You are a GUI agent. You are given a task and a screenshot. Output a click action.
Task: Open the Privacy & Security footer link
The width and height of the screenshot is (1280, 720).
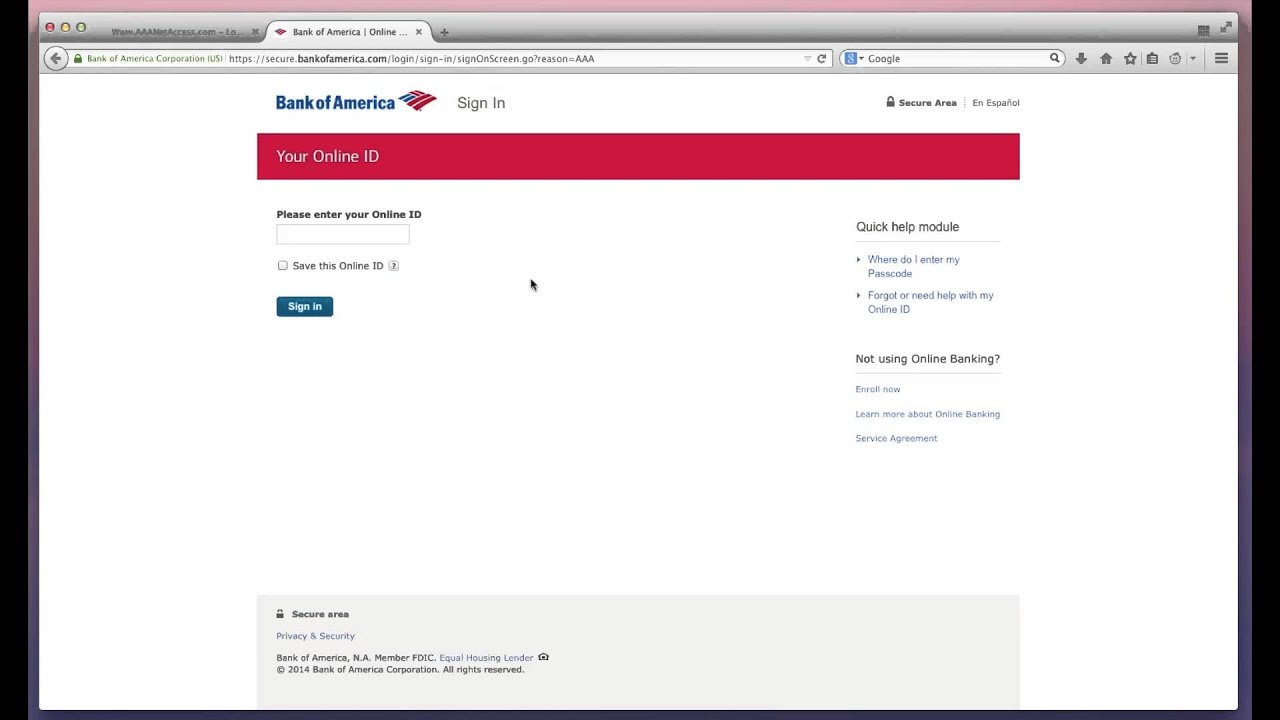316,636
